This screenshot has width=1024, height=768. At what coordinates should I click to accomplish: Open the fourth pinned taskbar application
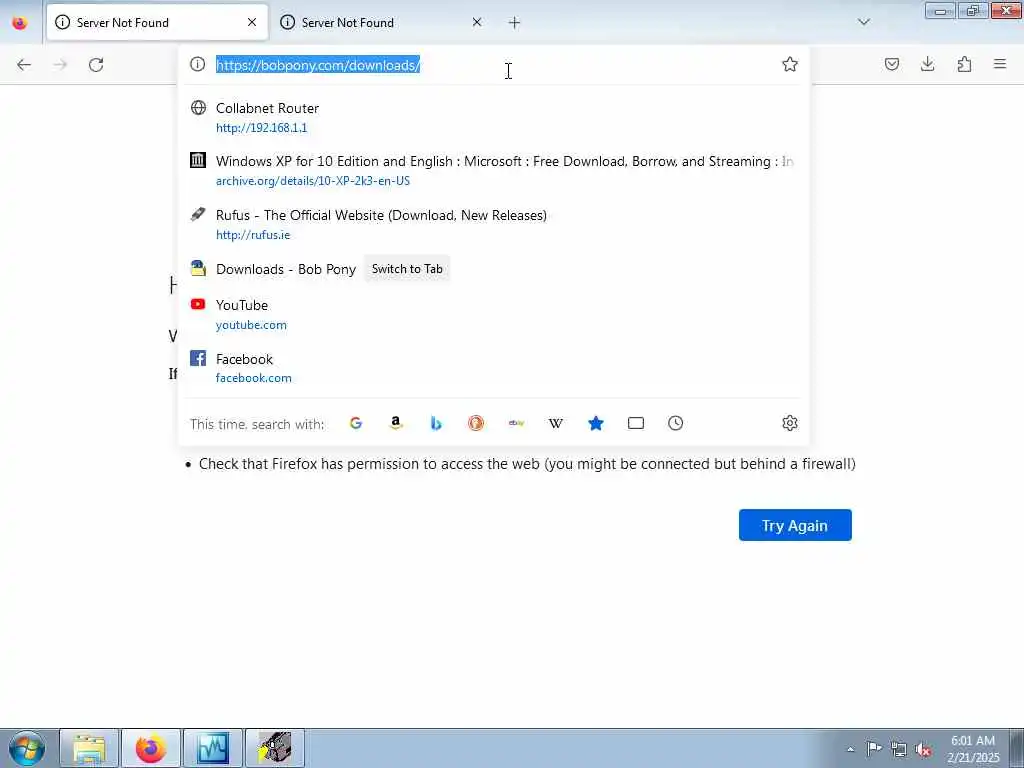point(275,748)
